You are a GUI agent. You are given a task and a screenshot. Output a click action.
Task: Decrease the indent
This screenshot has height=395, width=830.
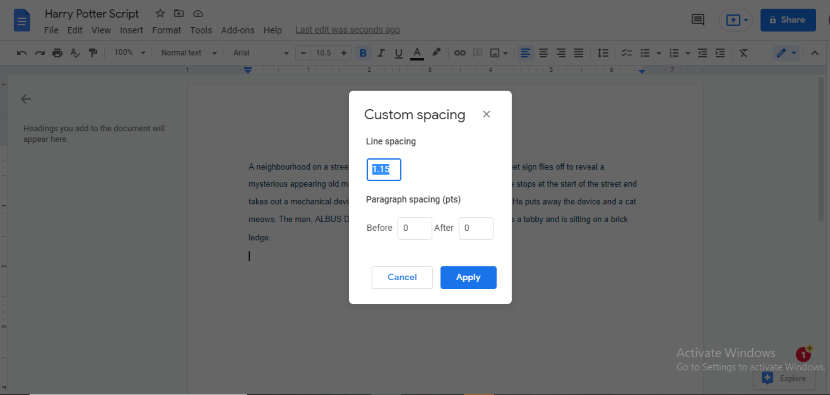(x=702, y=53)
